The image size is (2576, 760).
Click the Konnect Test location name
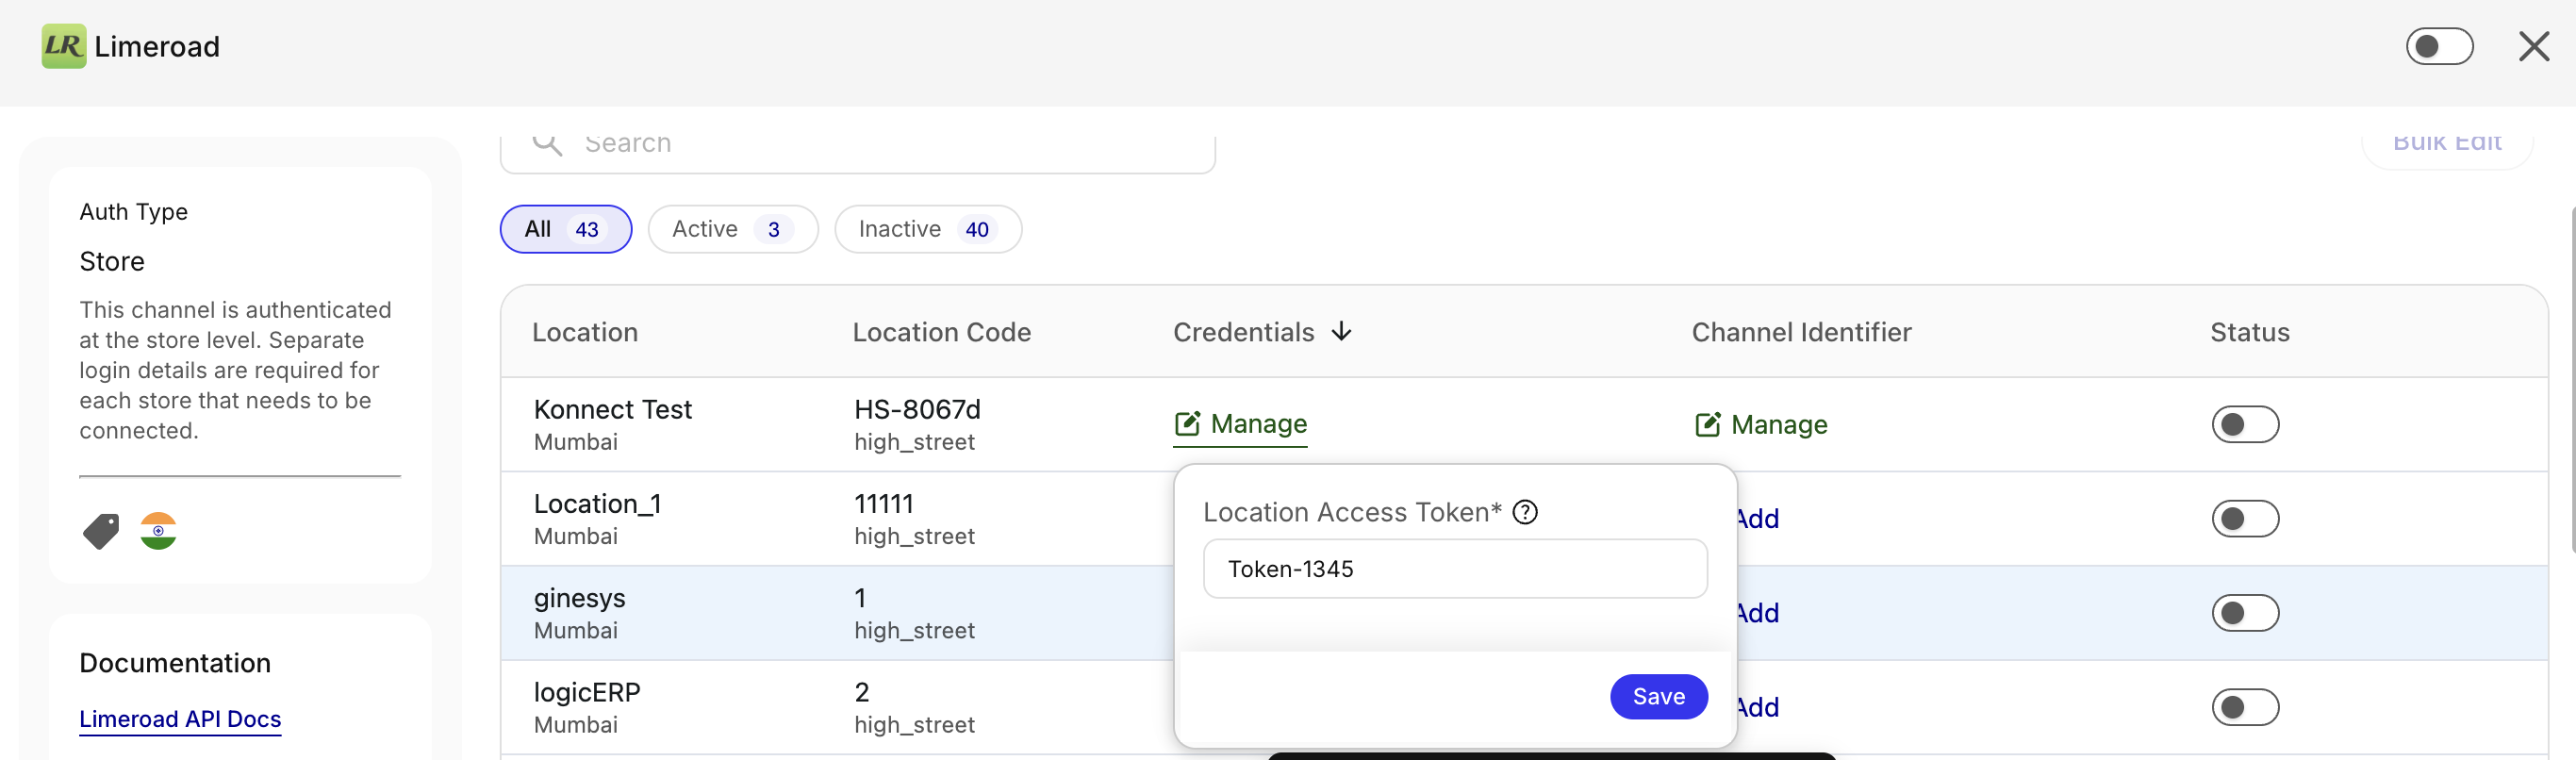(612, 409)
